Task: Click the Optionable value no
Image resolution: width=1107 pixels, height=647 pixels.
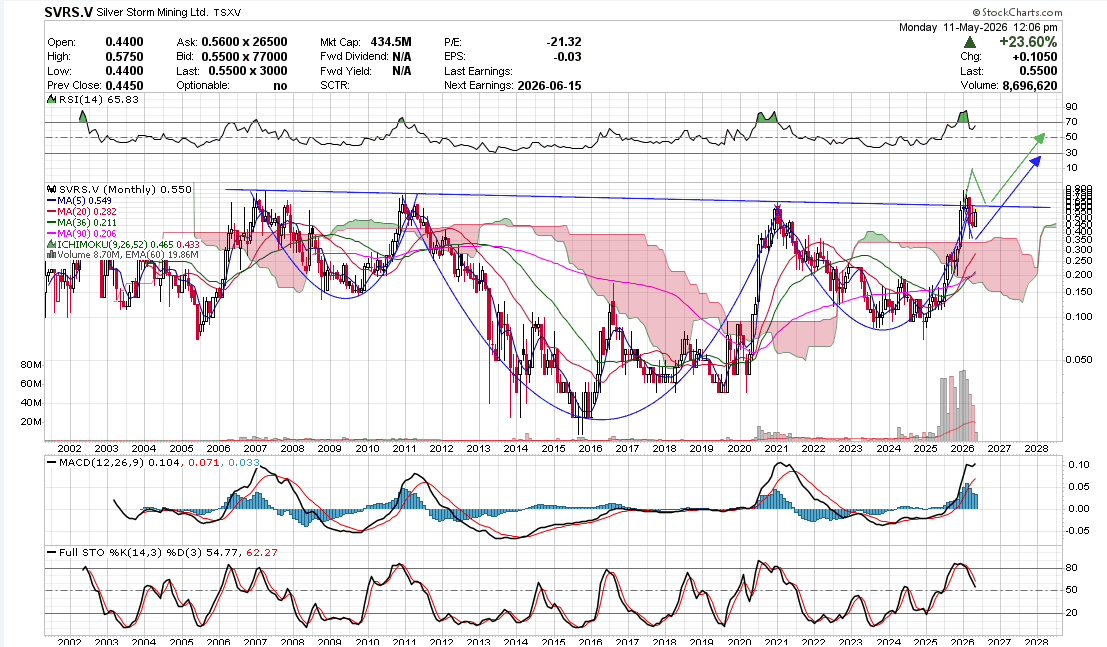Action: point(280,85)
